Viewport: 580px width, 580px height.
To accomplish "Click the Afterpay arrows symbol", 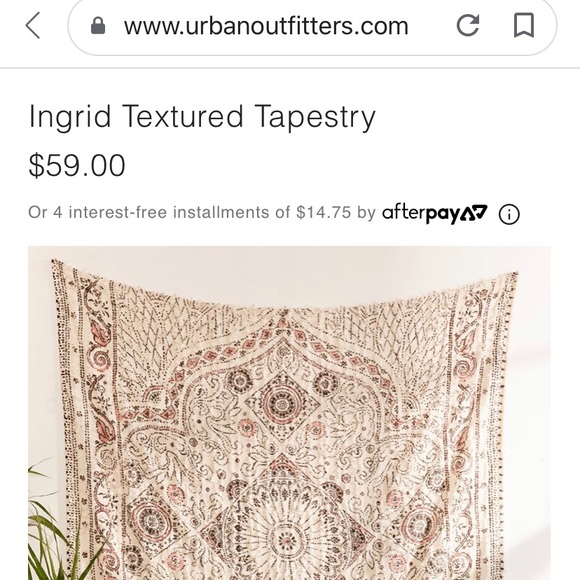I will [x=474, y=213].
